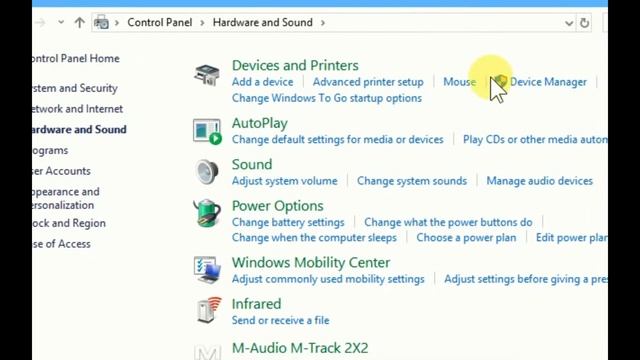The height and width of the screenshot is (360, 640).
Task: Go up one folder level arrow
Action: point(80,22)
